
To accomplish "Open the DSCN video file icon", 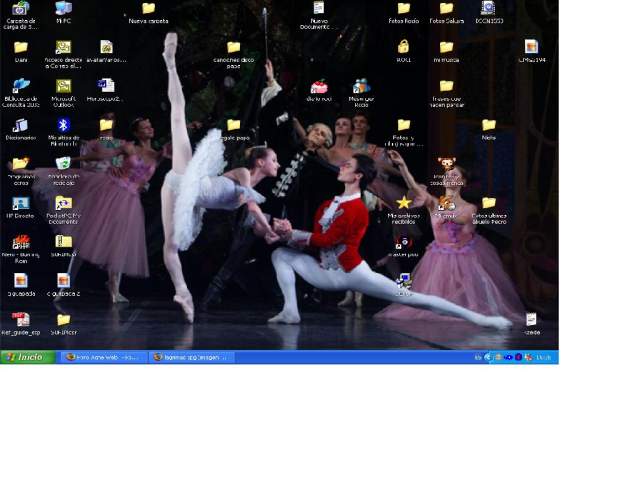I will (489, 8).
